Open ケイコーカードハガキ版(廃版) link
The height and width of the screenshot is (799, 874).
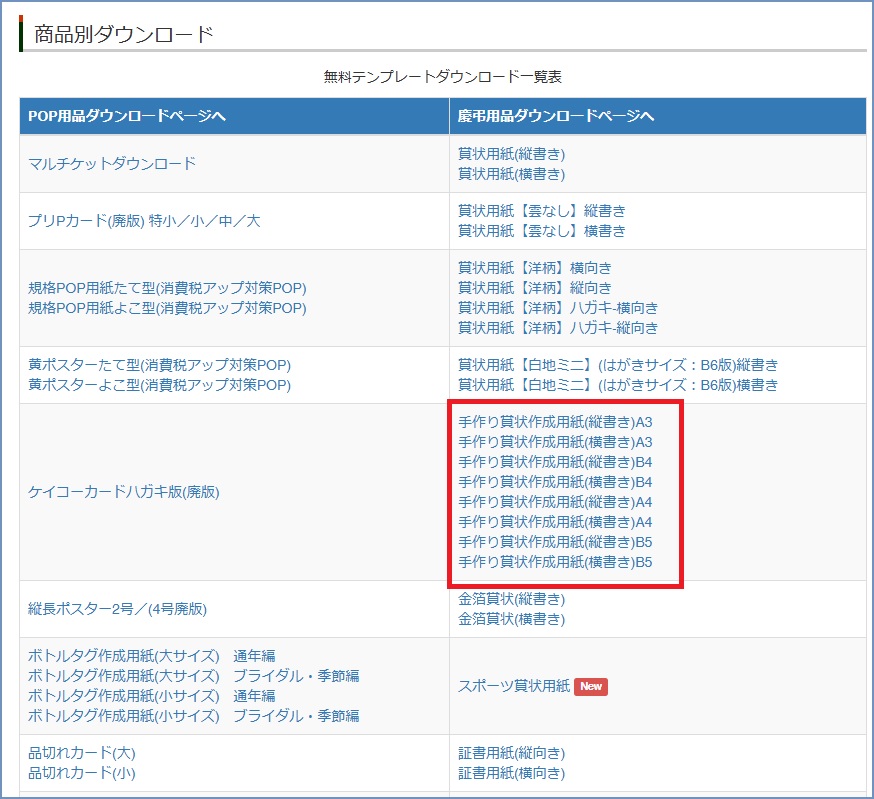pyautogui.click(x=123, y=492)
